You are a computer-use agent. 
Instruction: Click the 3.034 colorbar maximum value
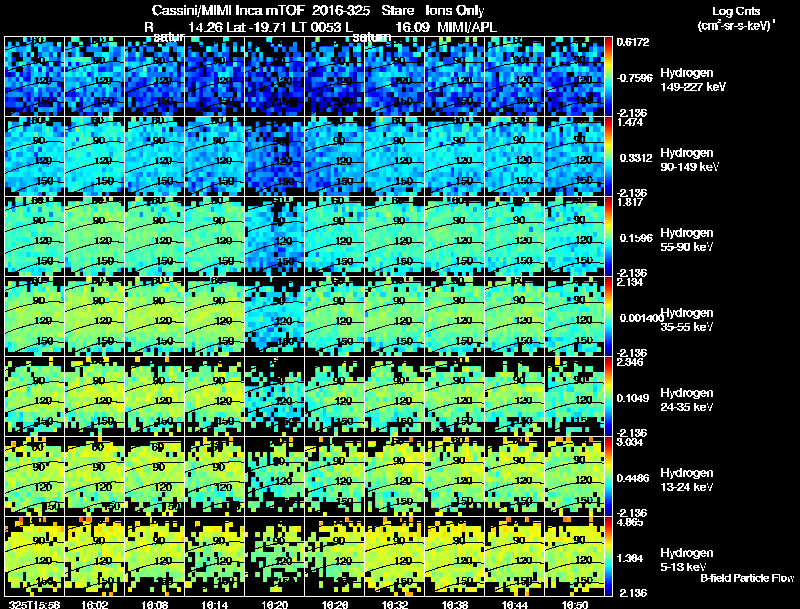[x=631, y=442]
